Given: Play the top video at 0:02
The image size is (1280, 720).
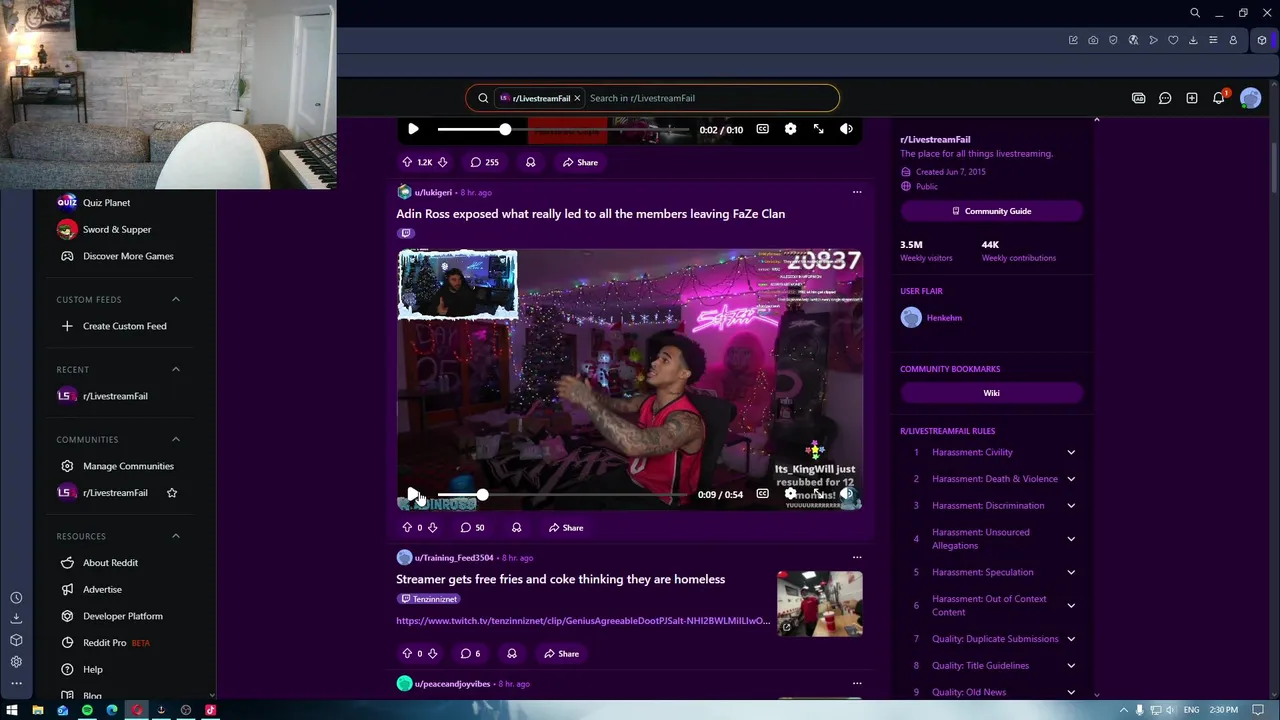Looking at the screenshot, I should pyautogui.click(x=413, y=129).
